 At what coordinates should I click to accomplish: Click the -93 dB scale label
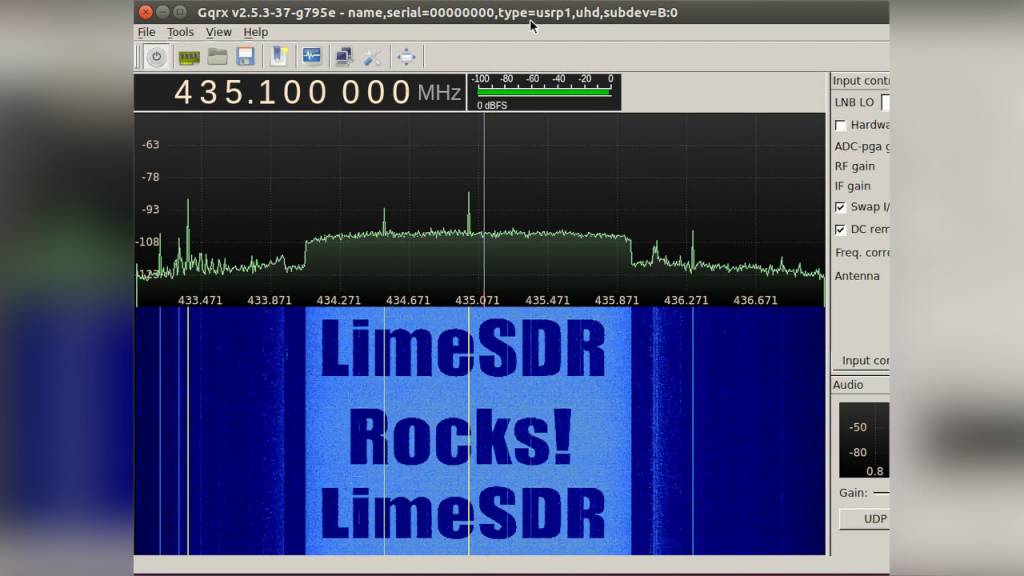[x=150, y=210]
